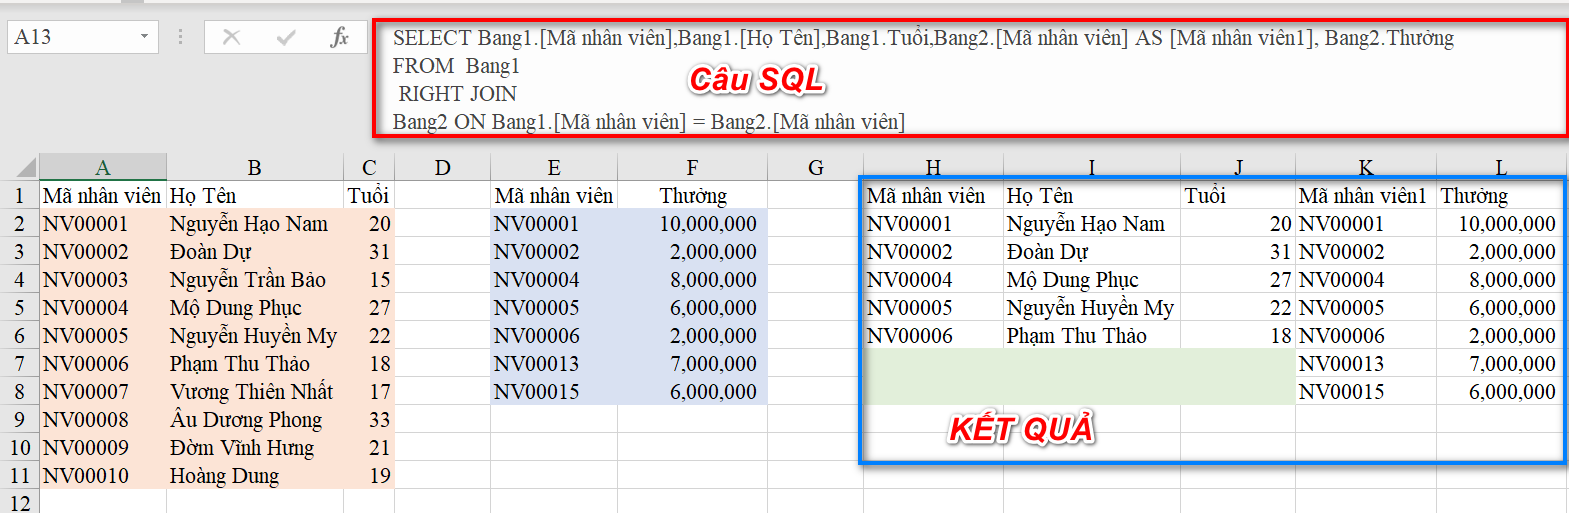Click age cell 33 in column C
Viewport: 1569px width, 513px height.
coord(369,419)
